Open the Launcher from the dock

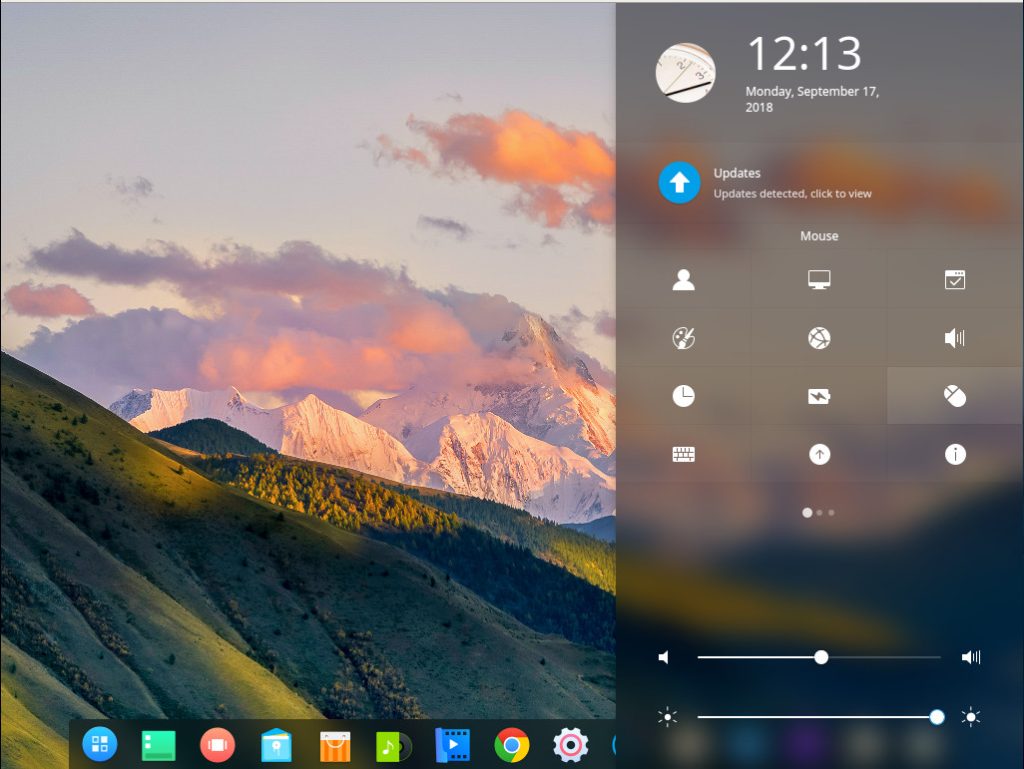point(100,744)
